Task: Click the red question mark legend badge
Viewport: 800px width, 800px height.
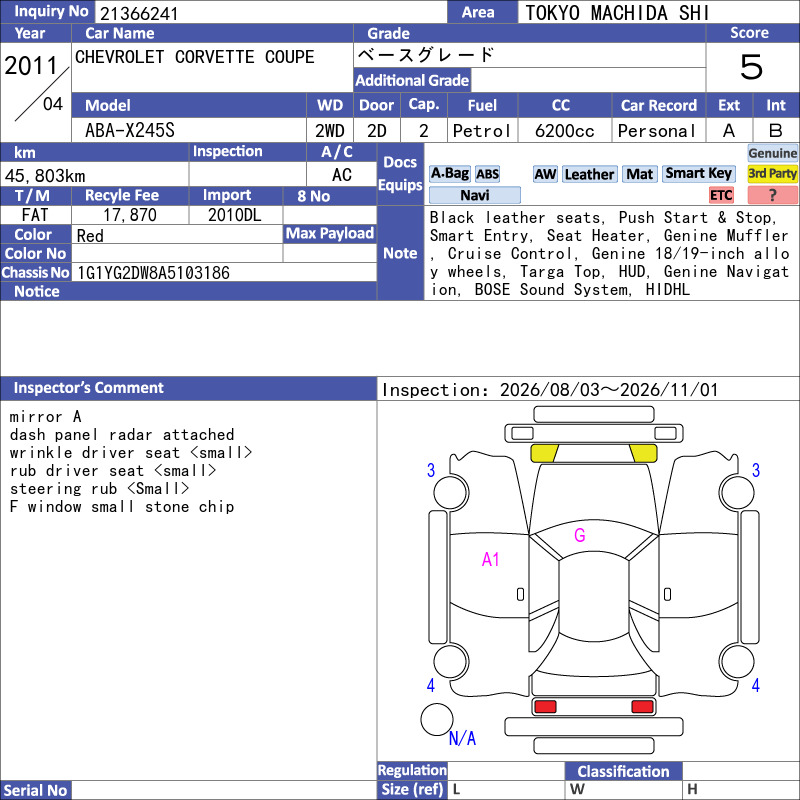Action: coord(772,195)
